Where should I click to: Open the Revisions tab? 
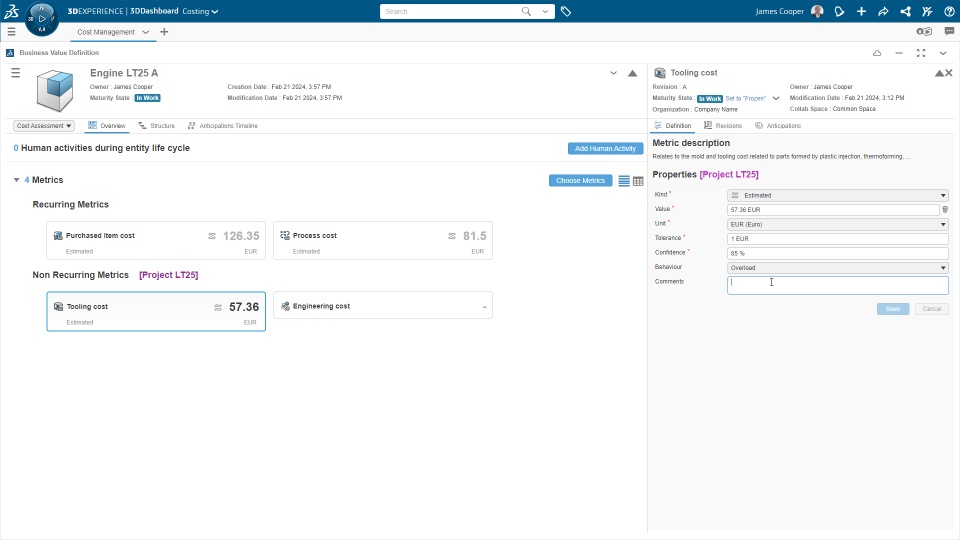point(722,126)
